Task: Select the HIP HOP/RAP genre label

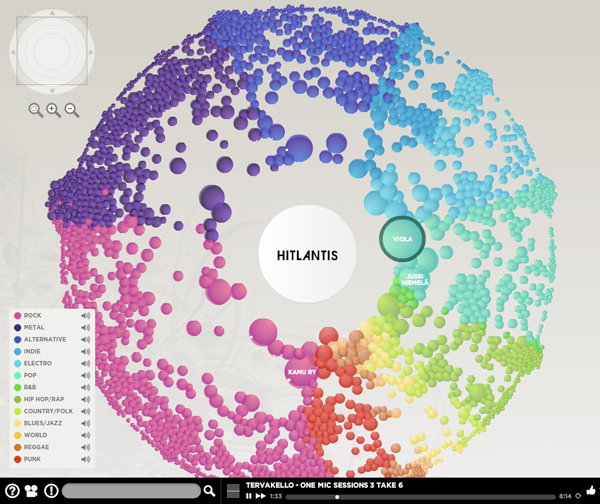Action: click(44, 399)
